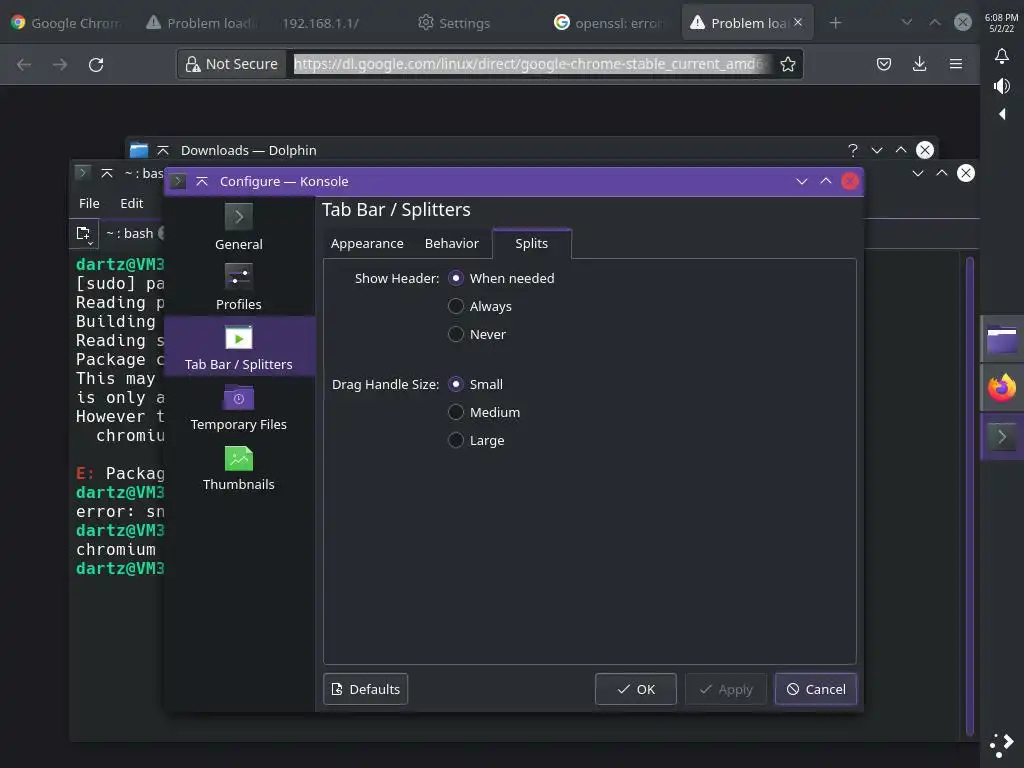
Task: Open the browser downloads icon
Action: tap(920, 64)
